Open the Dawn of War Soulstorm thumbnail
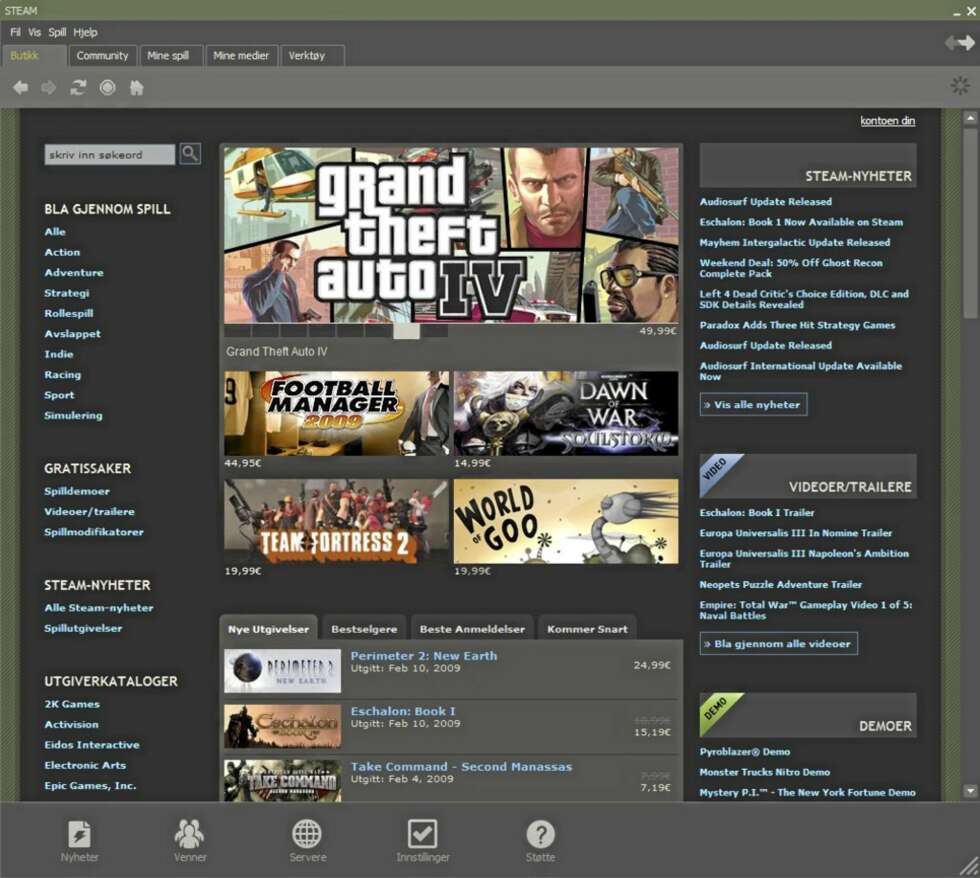 (566, 413)
